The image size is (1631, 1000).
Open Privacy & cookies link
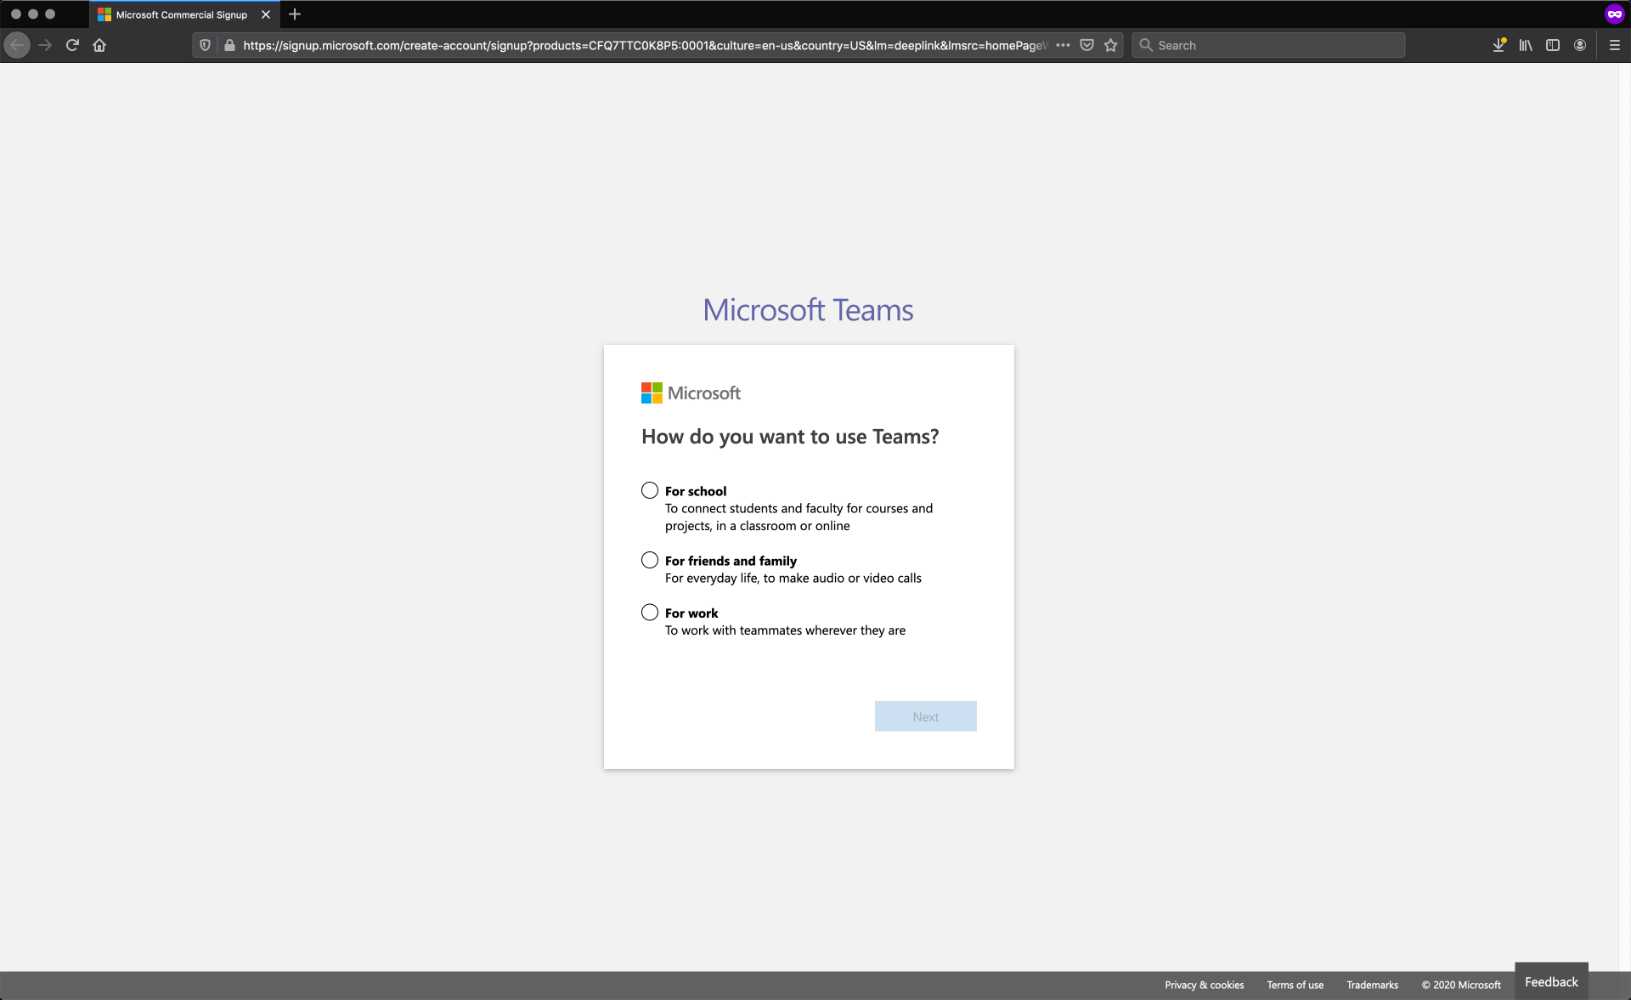[x=1204, y=985]
